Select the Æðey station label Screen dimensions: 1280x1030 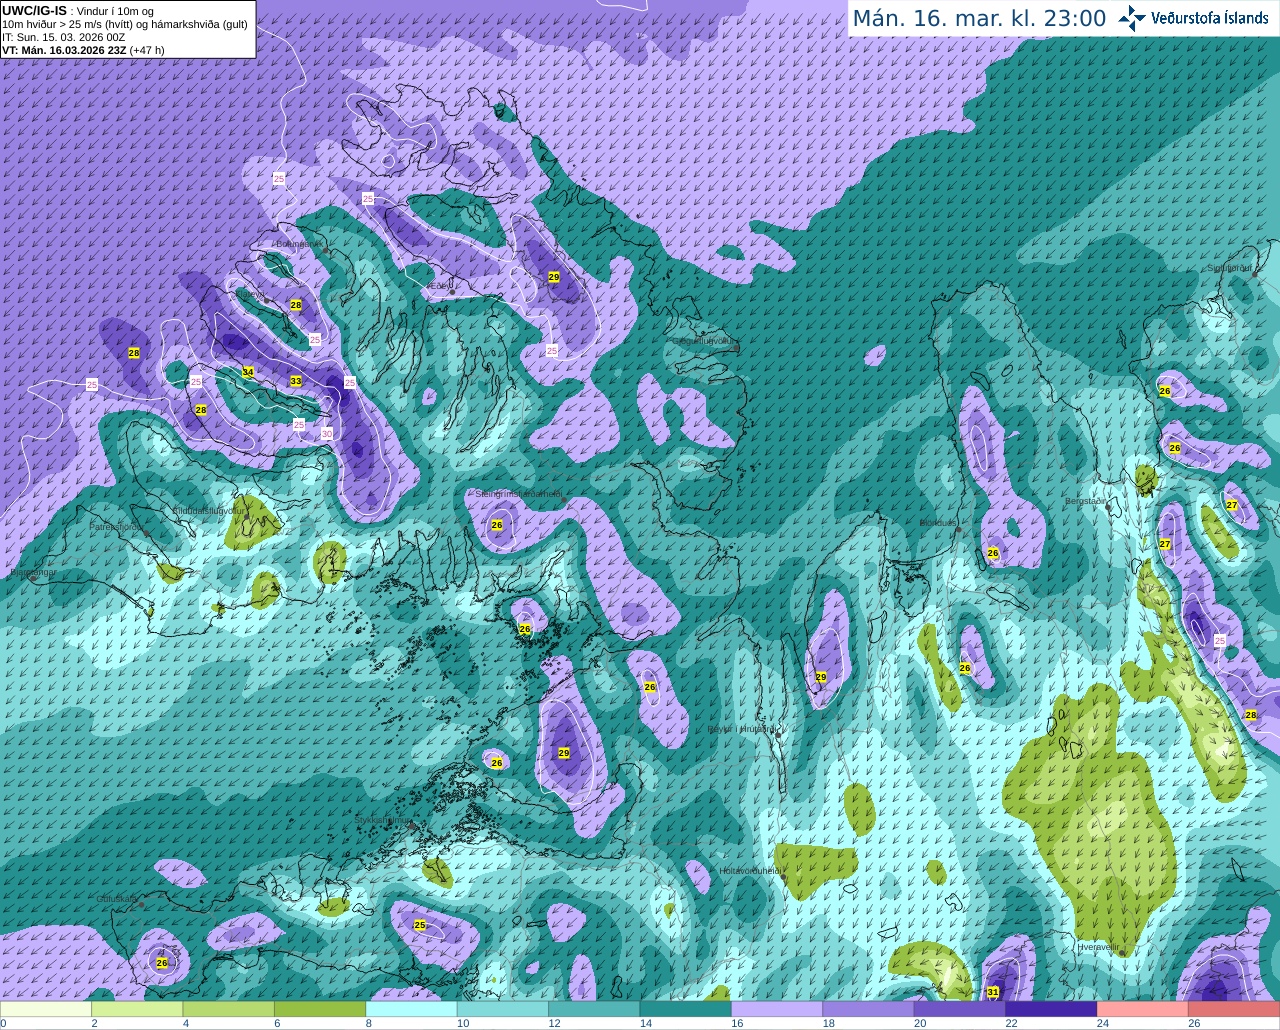point(439,286)
